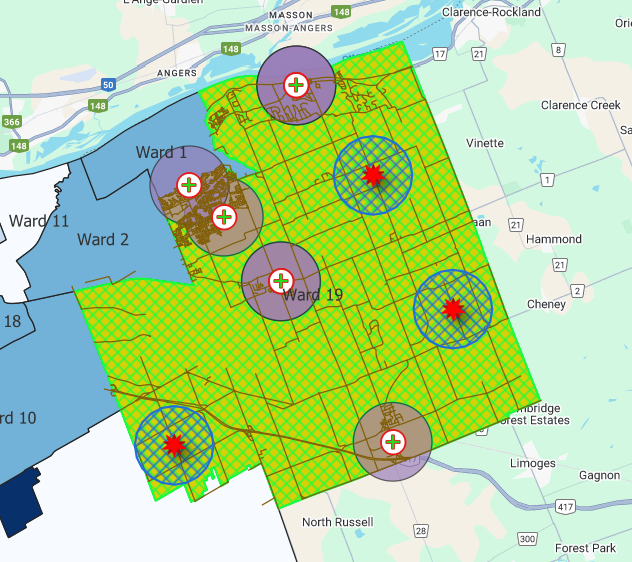
Task: Click the Hammond town label
Action: (x=553, y=239)
